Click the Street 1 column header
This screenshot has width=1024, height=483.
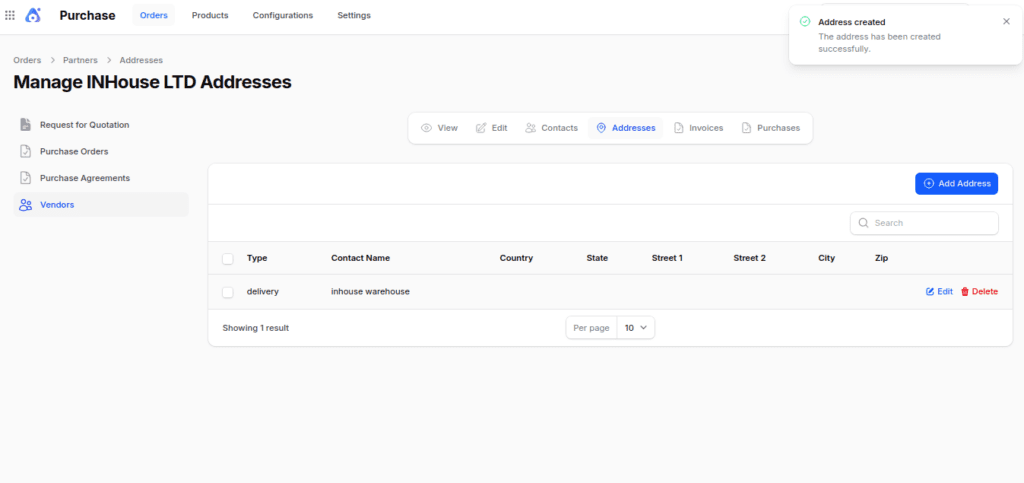pos(667,258)
